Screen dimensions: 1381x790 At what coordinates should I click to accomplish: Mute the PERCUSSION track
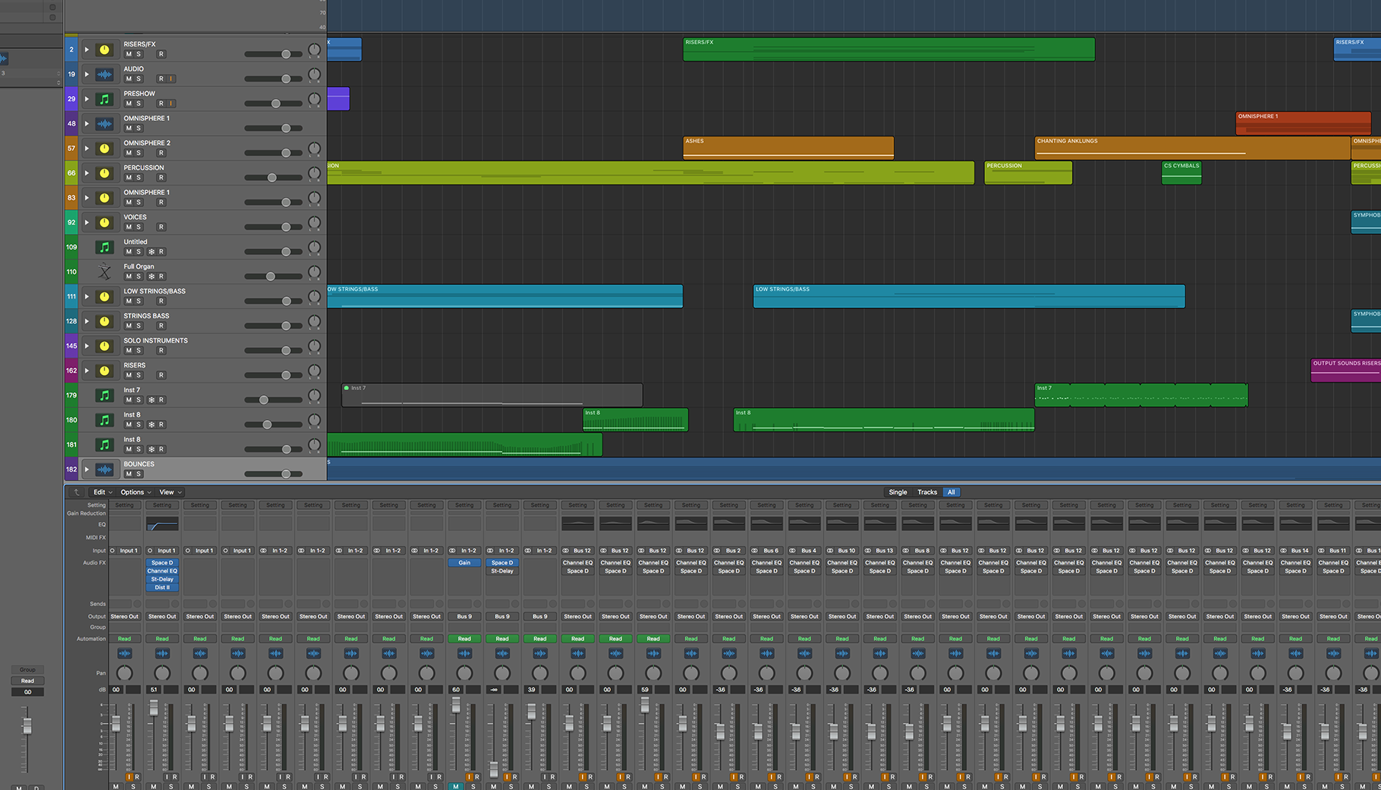coord(129,178)
